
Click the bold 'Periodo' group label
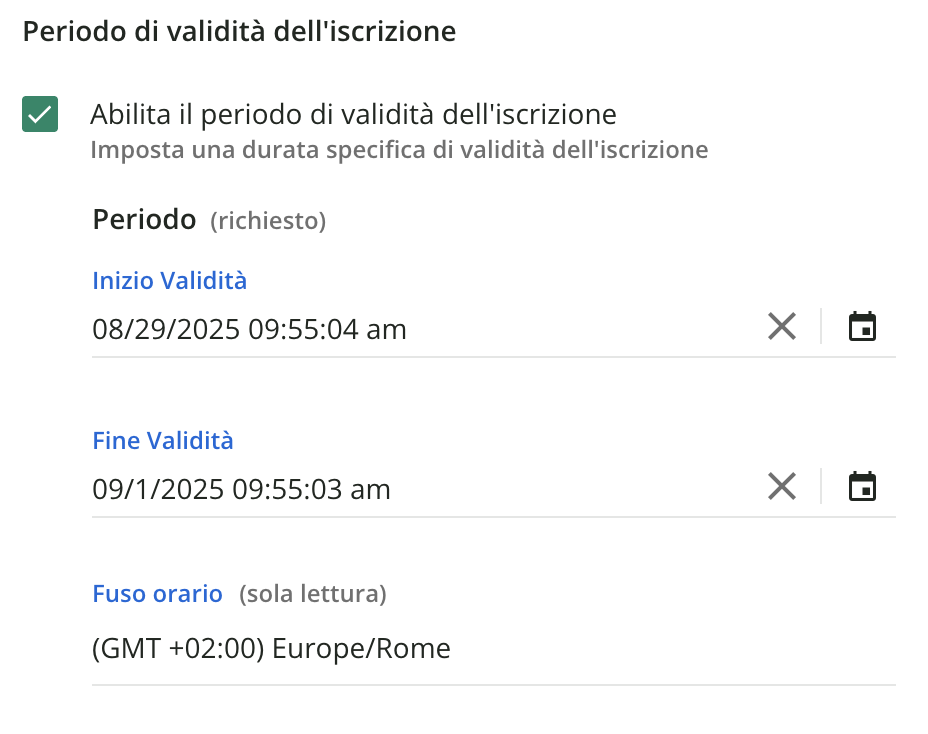[144, 219]
